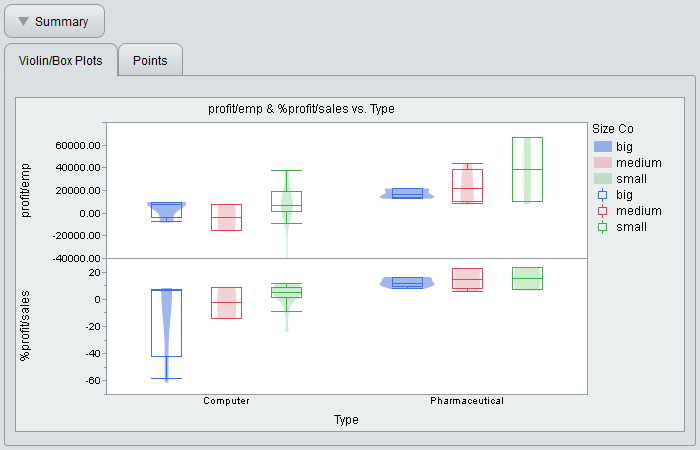Click the pink medium violin legend swatch
Image resolution: width=700 pixels, height=450 pixels.
[602, 162]
